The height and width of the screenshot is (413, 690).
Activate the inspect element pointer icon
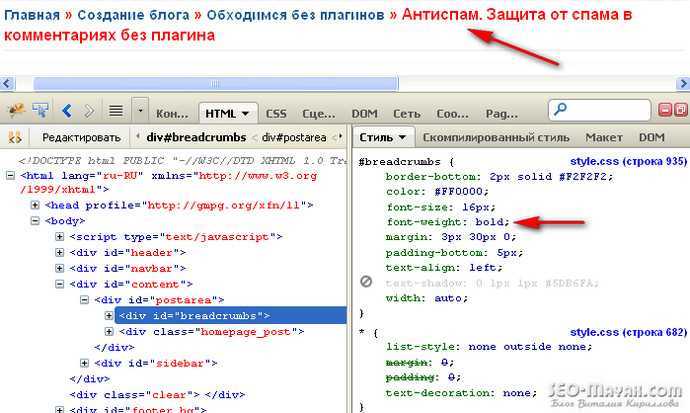(x=40, y=110)
